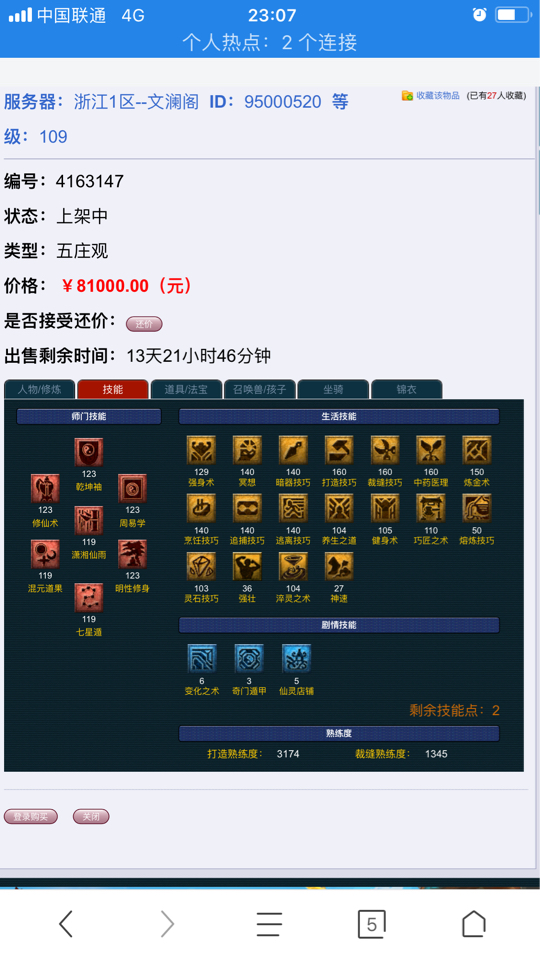Click the 还价 bargain button
The height and width of the screenshot is (960, 540).
(144, 324)
